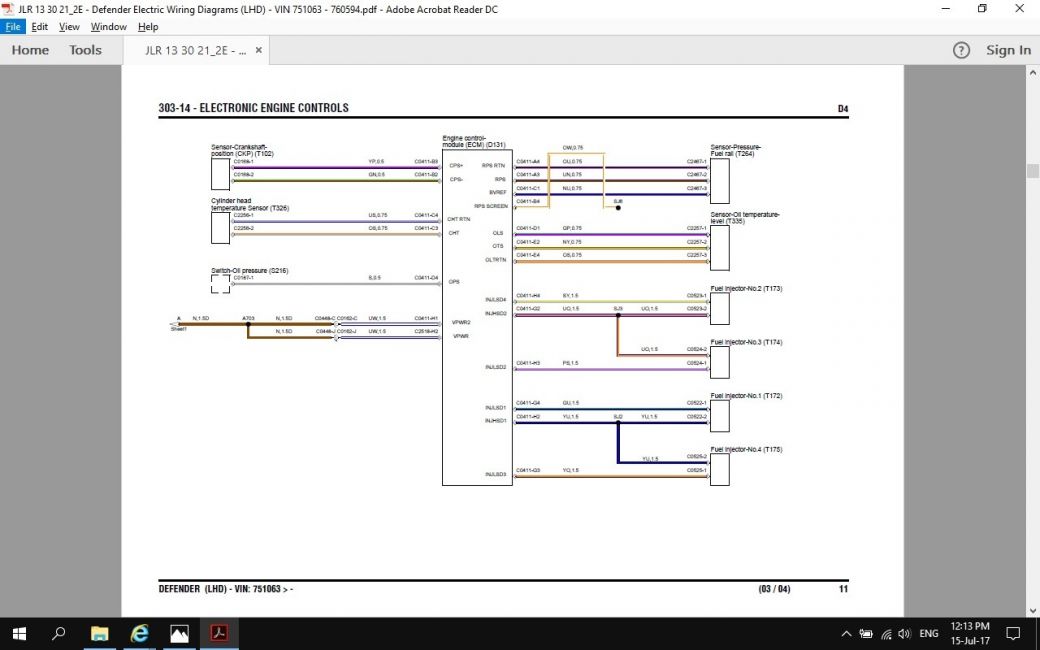Screen dimensions: 1040x650
Task: Open the File menu
Action: 13,27
